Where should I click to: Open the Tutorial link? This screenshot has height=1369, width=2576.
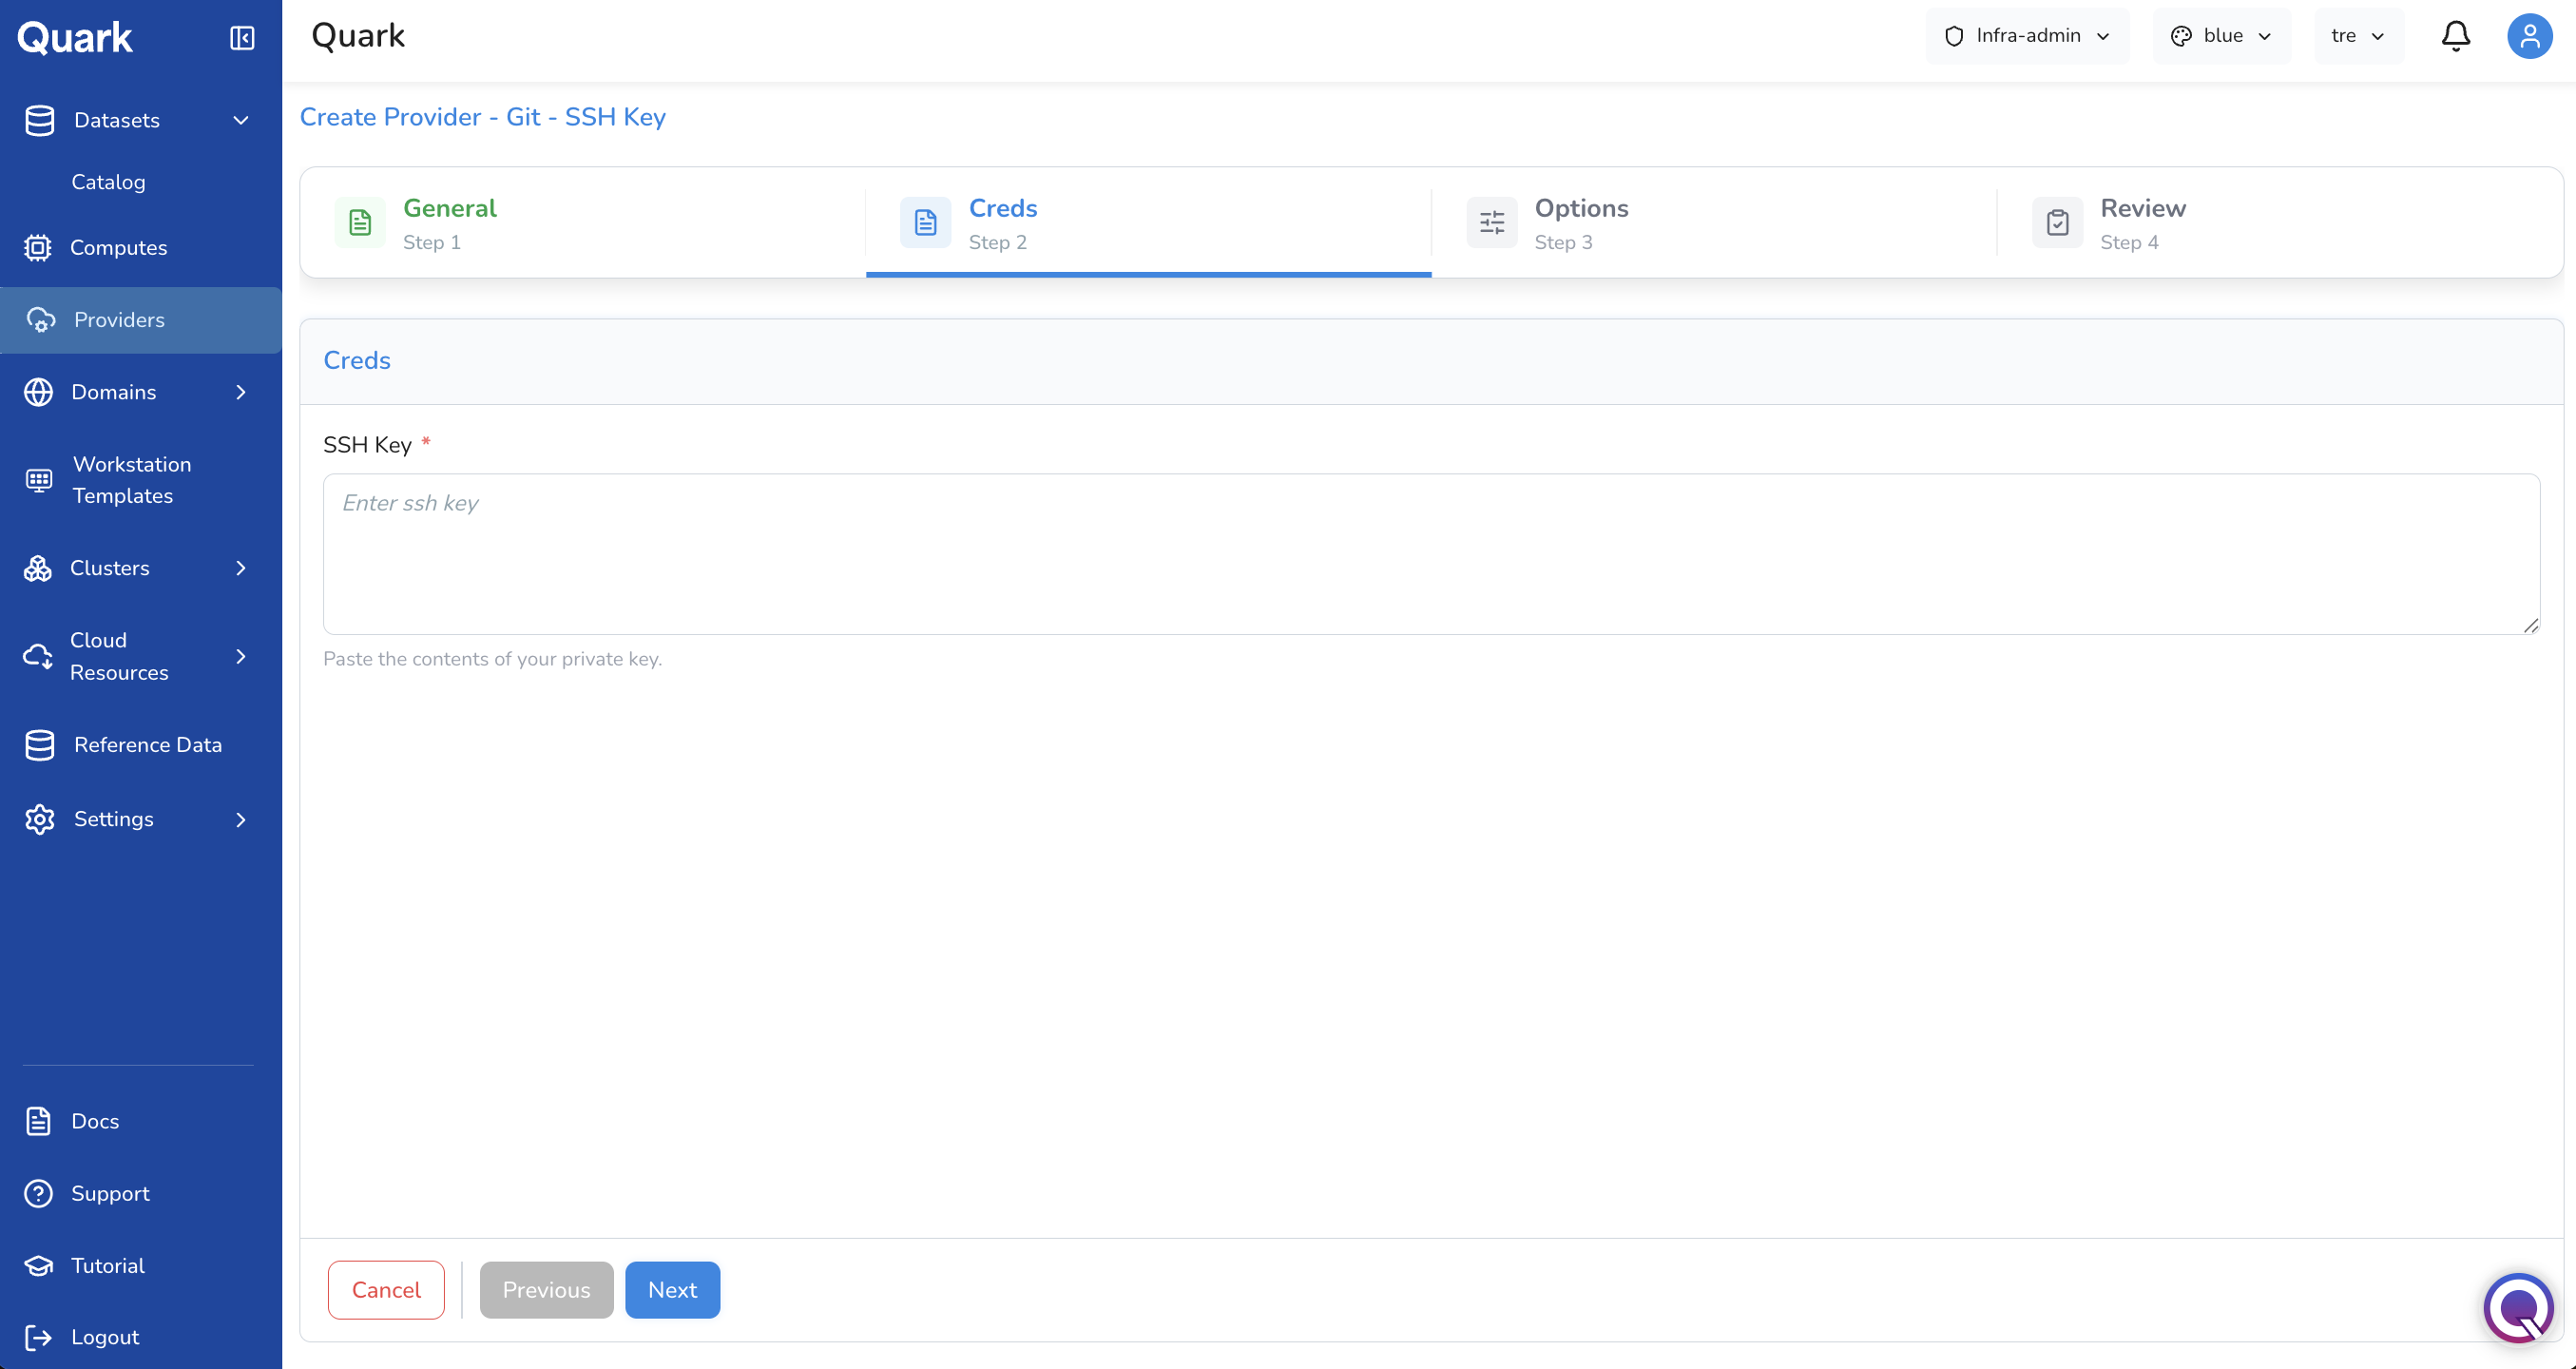click(x=108, y=1265)
